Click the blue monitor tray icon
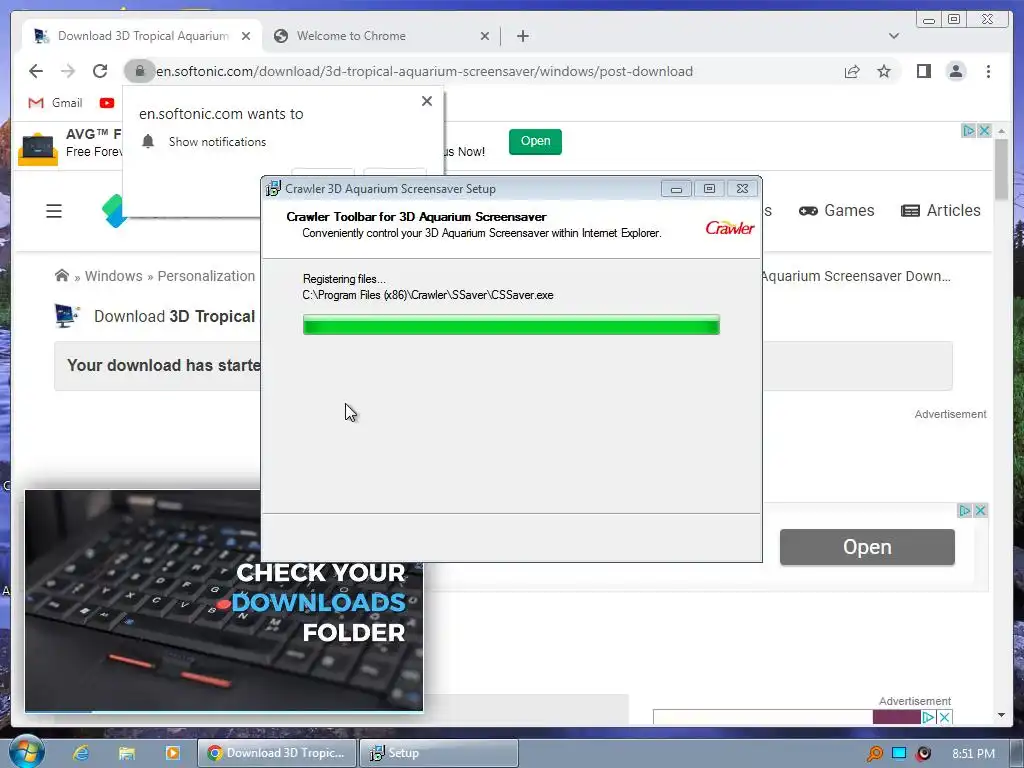Screen dimensions: 1024x768 [899, 754]
